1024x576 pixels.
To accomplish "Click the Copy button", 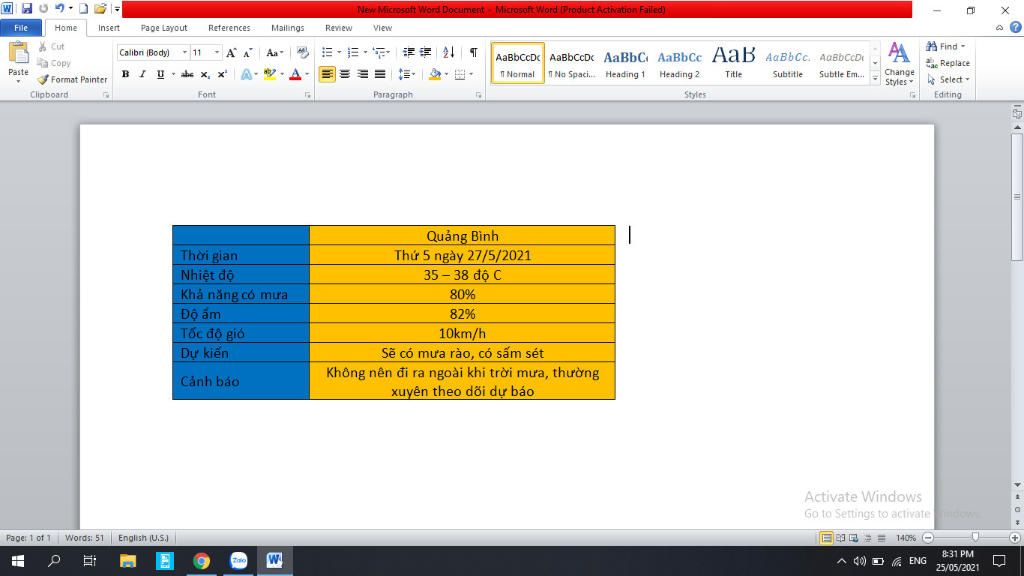I will point(54,63).
